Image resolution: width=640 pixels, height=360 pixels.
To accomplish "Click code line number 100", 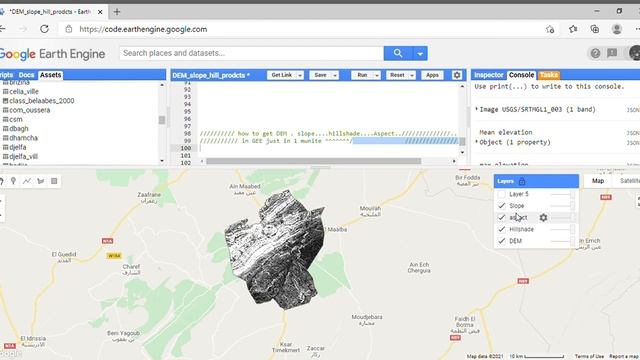I will pos(186,148).
